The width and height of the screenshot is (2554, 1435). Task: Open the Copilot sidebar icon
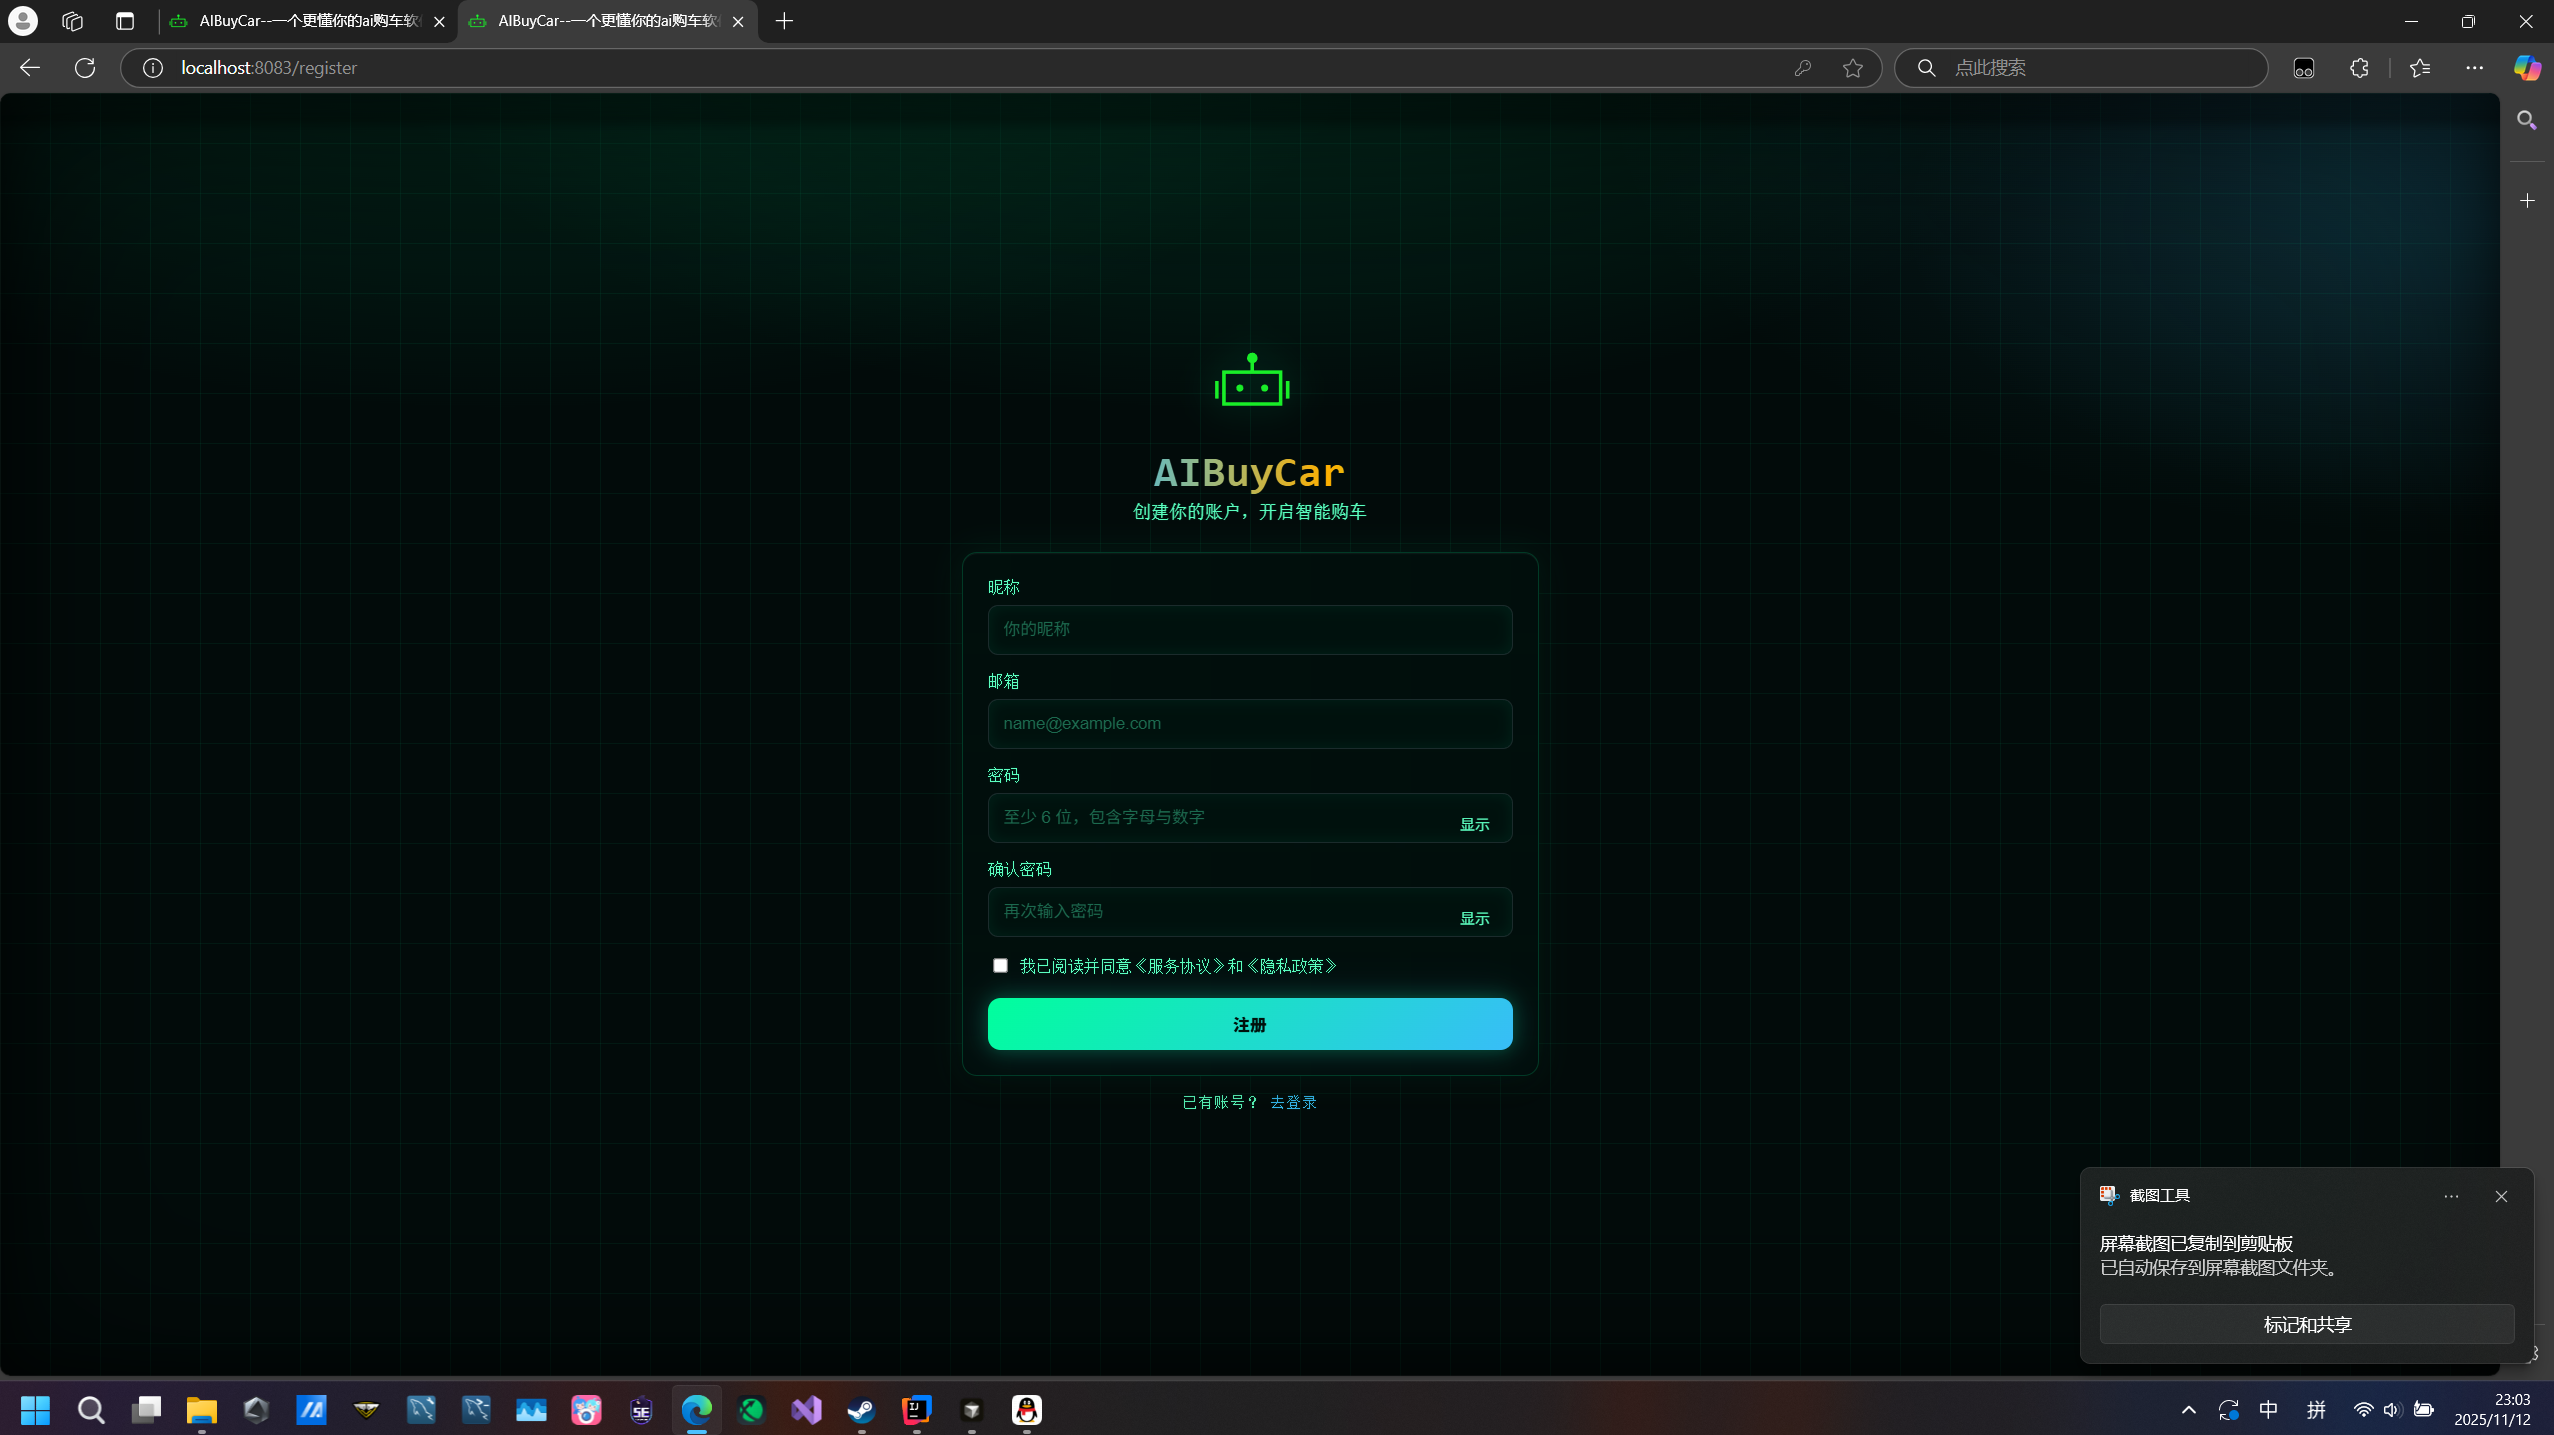pos(2527,68)
